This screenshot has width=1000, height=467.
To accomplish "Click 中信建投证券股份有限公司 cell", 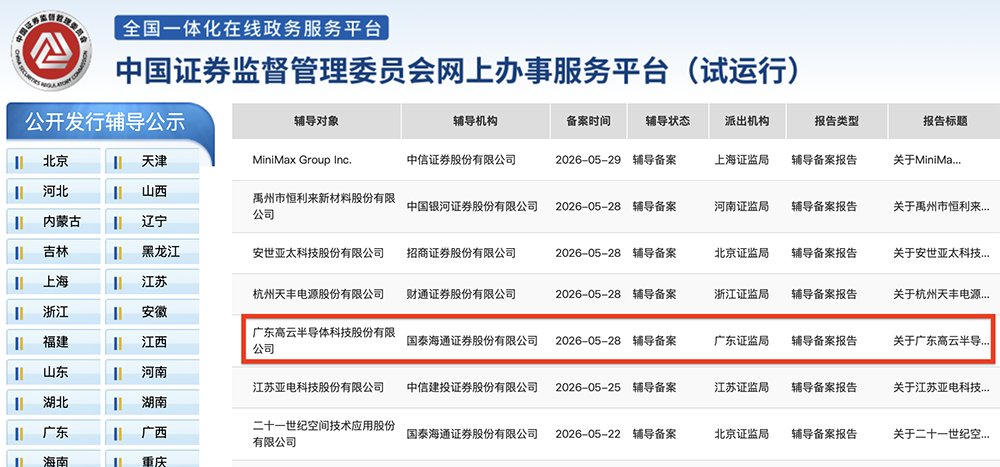I will click(x=472, y=387).
